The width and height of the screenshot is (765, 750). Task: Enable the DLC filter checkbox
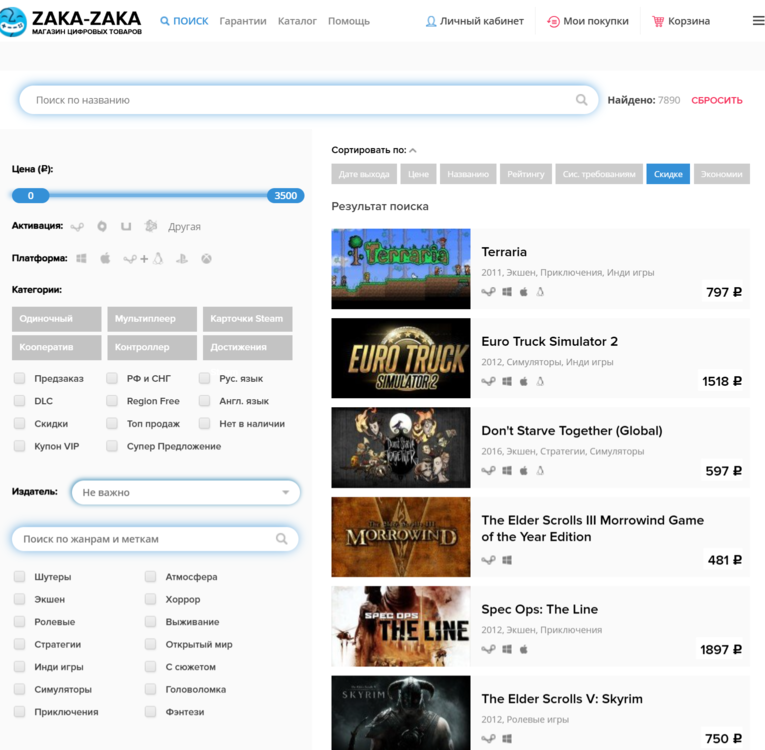click(20, 401)
